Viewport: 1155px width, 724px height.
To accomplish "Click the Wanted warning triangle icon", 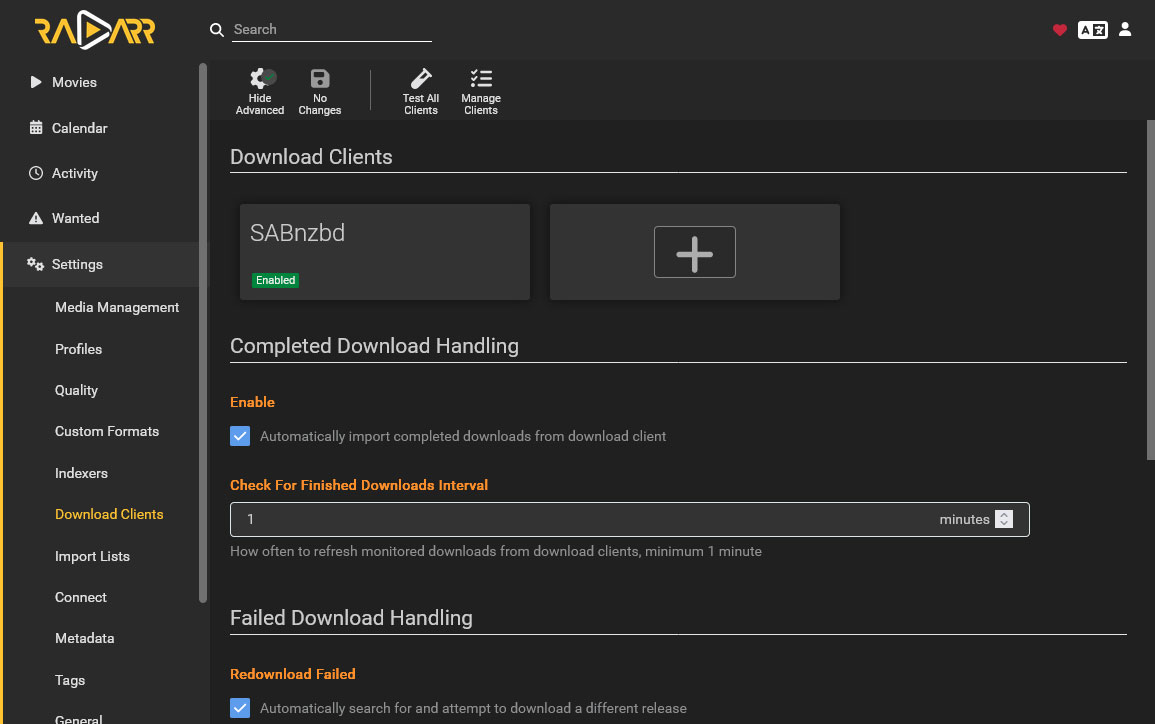I will (x=35, y=218).
